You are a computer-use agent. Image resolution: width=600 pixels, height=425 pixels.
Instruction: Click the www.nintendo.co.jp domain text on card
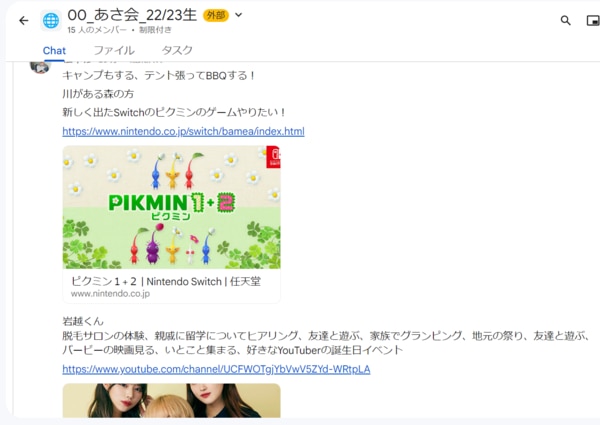click(110, 294)
